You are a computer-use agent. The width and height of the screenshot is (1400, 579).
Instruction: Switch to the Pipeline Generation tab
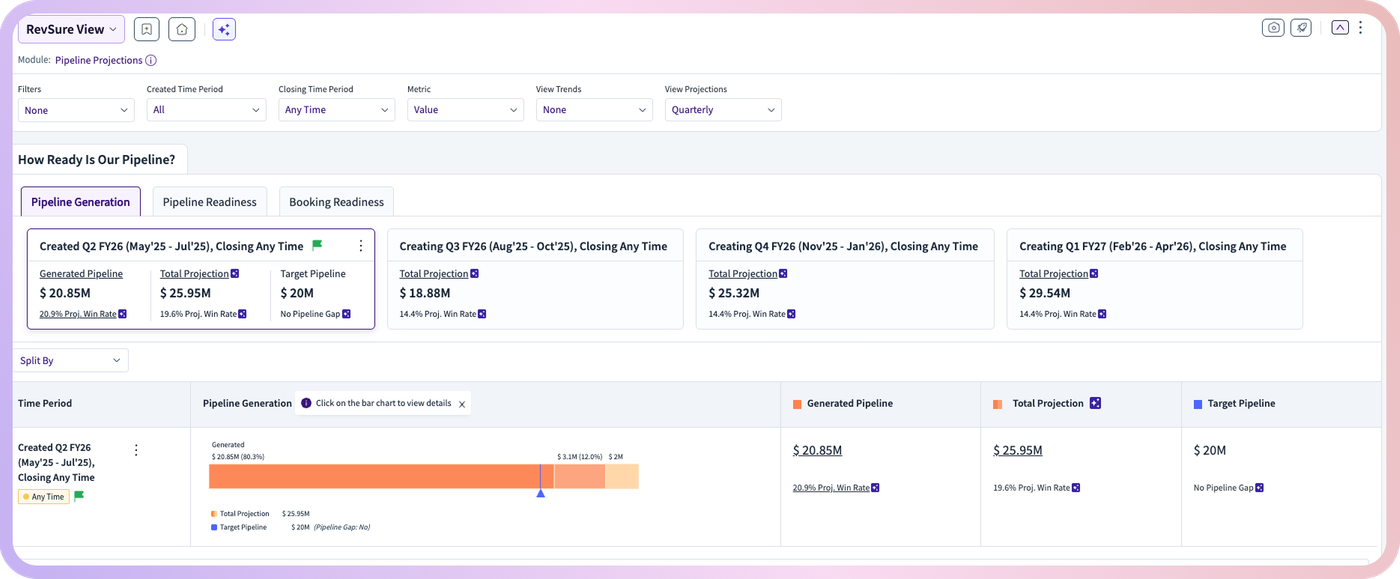point(81,202)
